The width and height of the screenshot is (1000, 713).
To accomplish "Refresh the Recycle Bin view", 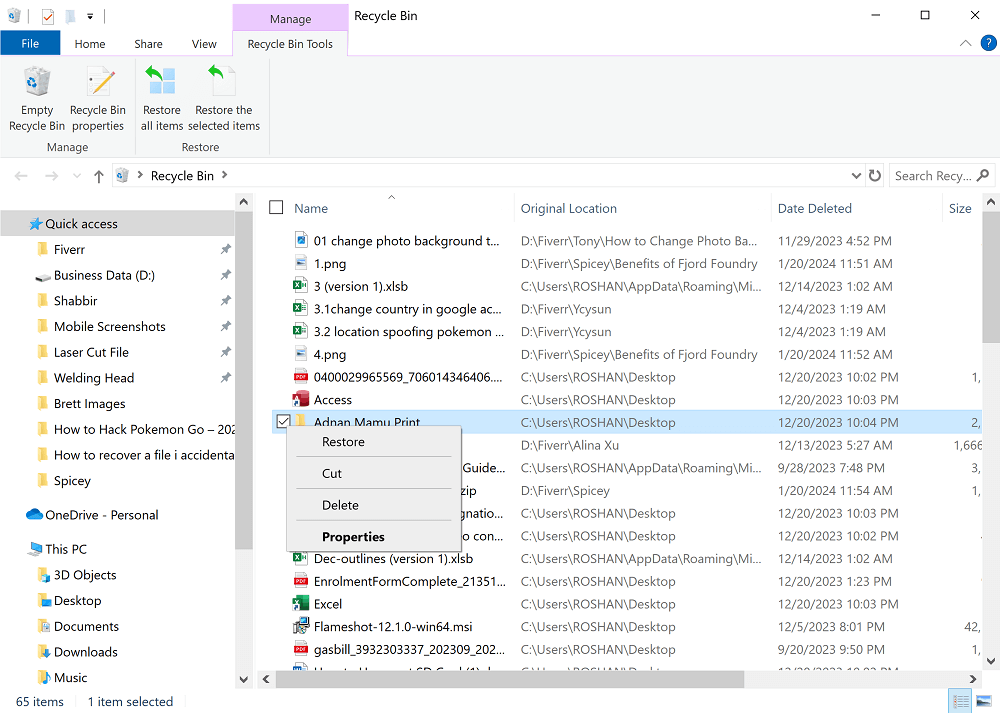I will [x=875, y=175].
